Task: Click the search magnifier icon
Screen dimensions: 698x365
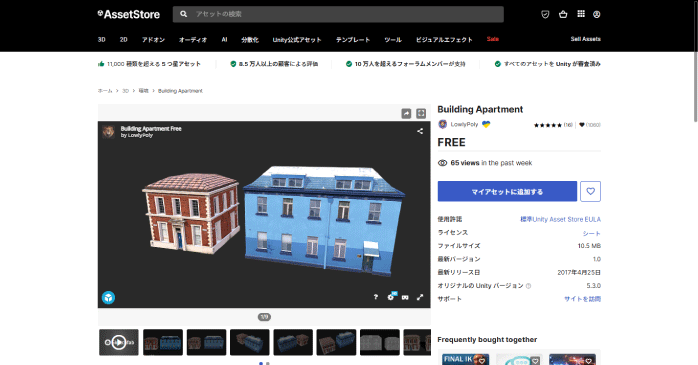Action: [x=183, y=14]
